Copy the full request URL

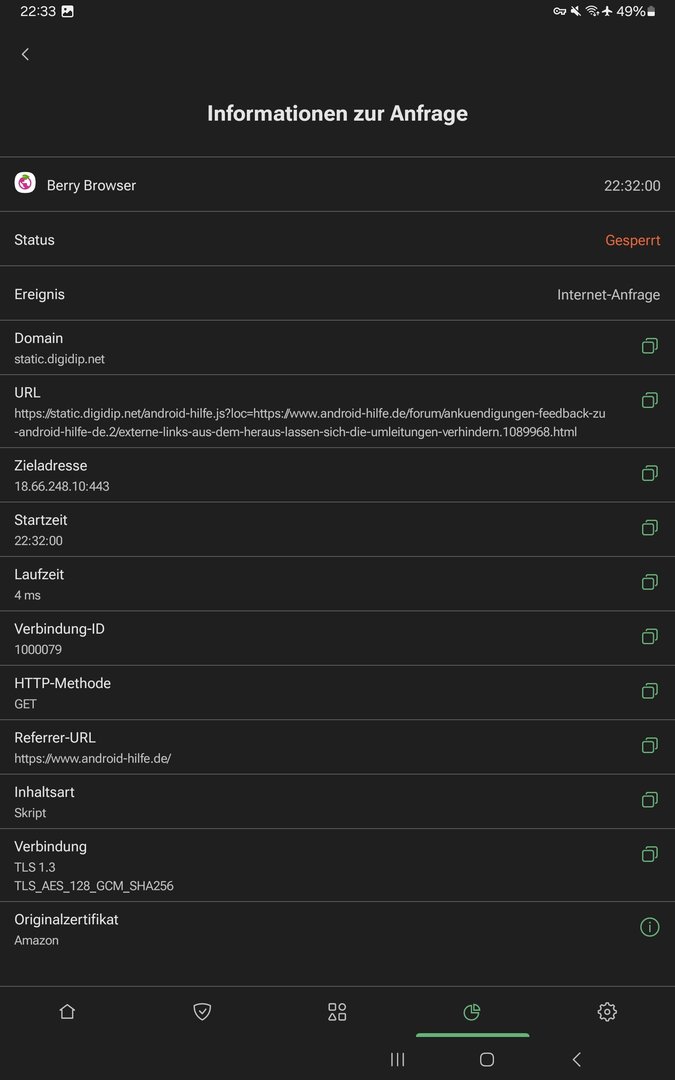pos(649,400)
